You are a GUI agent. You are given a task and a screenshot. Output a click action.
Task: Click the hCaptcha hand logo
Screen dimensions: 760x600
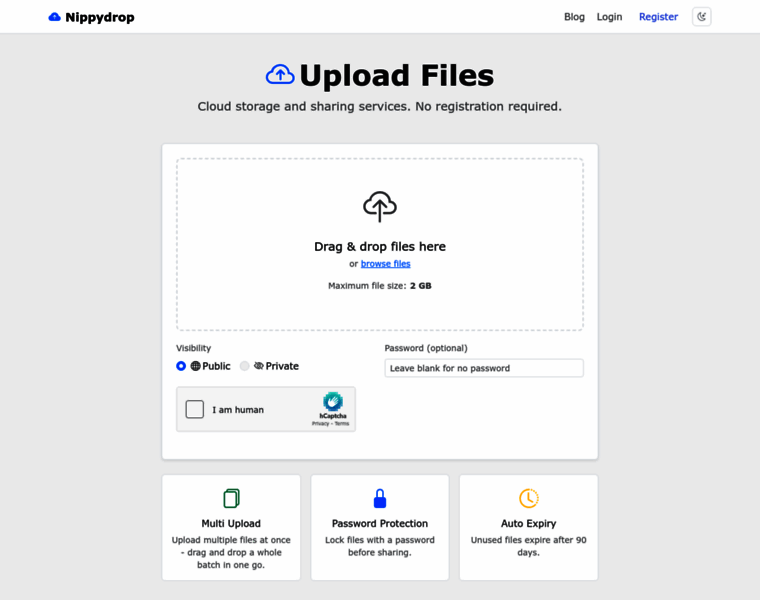click(333, 401)
